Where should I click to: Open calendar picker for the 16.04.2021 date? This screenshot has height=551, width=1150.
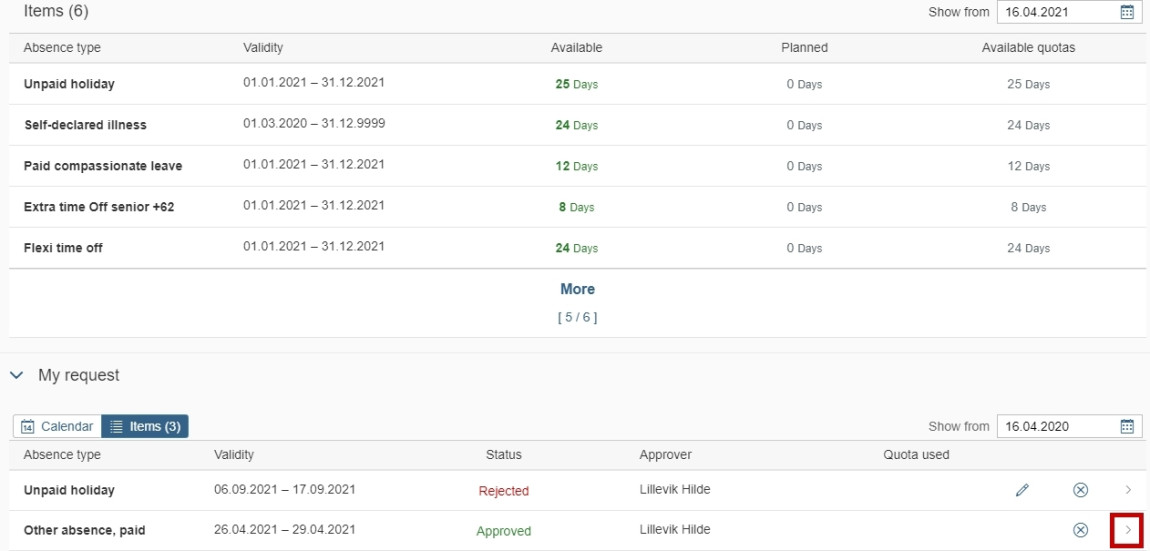pyautogui.click(x=1127, y=12)
